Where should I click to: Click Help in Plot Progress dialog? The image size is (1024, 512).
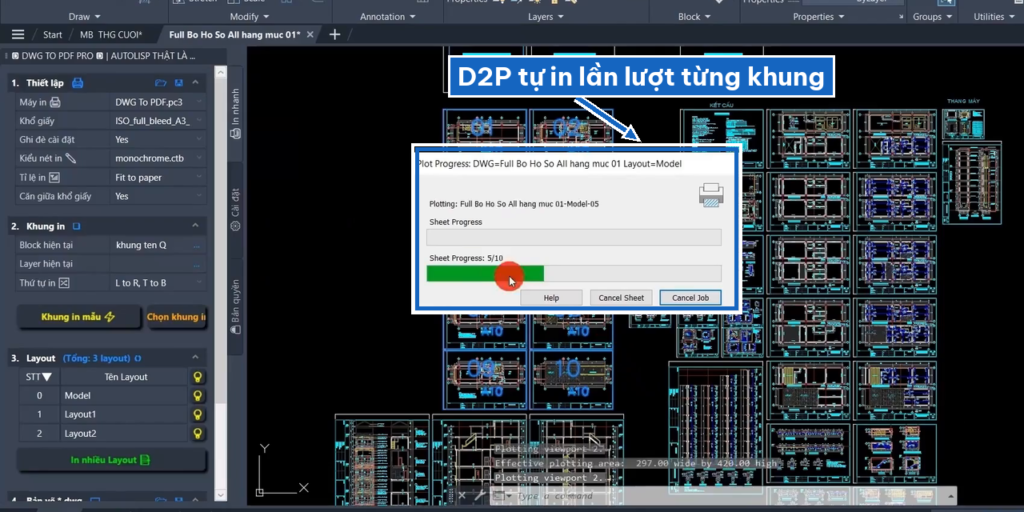[551, 298]
